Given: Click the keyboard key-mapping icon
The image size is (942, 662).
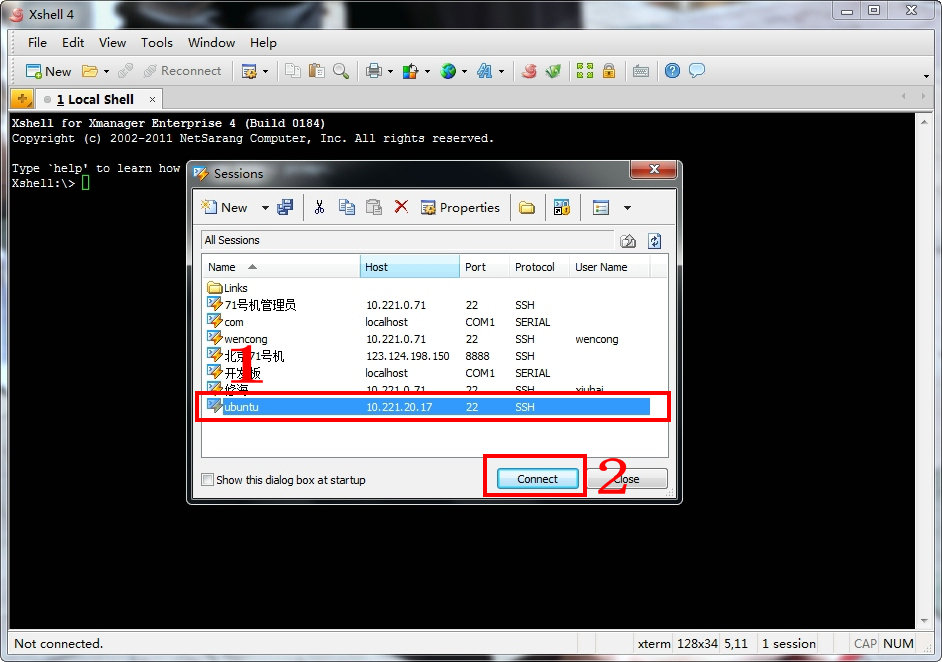Looking at the screenshot, I should tap(641, 71).
